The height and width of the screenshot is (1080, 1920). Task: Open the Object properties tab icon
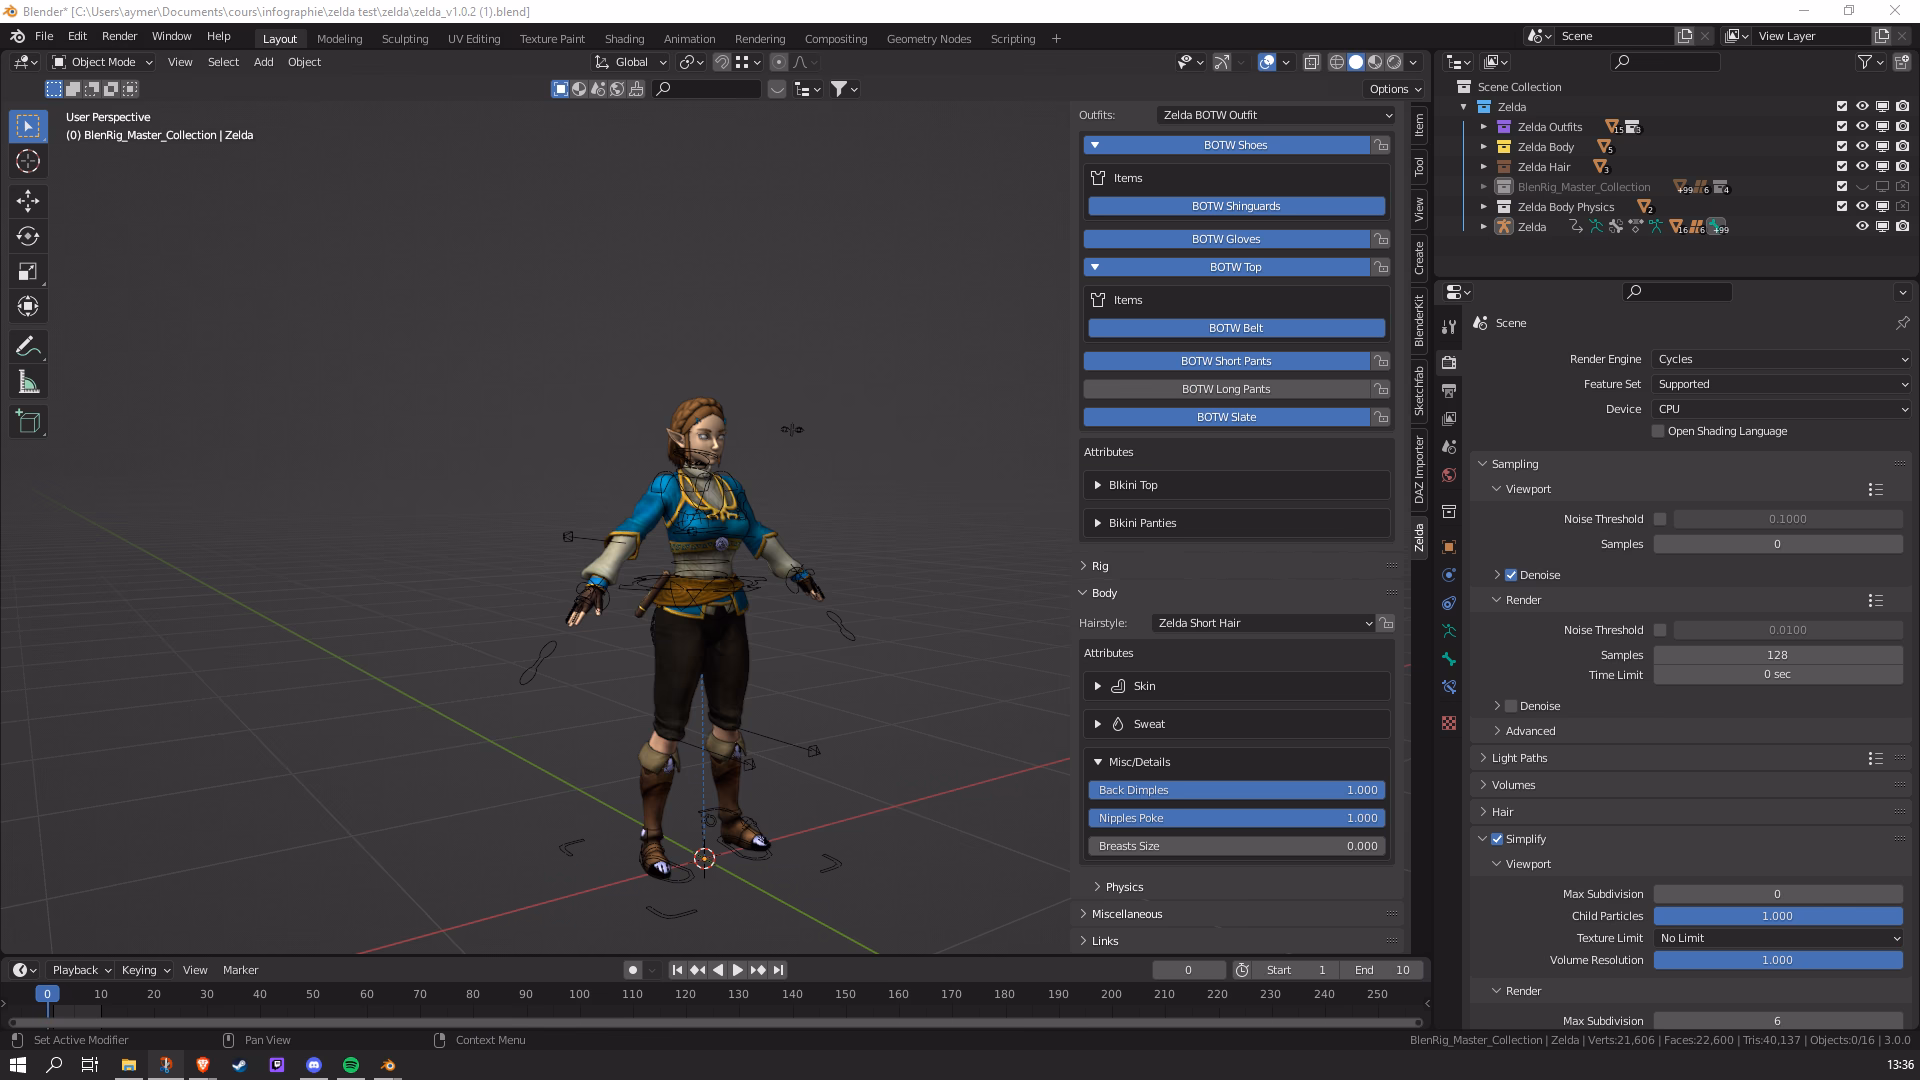pyautogui.click(x=1449, y=547)
